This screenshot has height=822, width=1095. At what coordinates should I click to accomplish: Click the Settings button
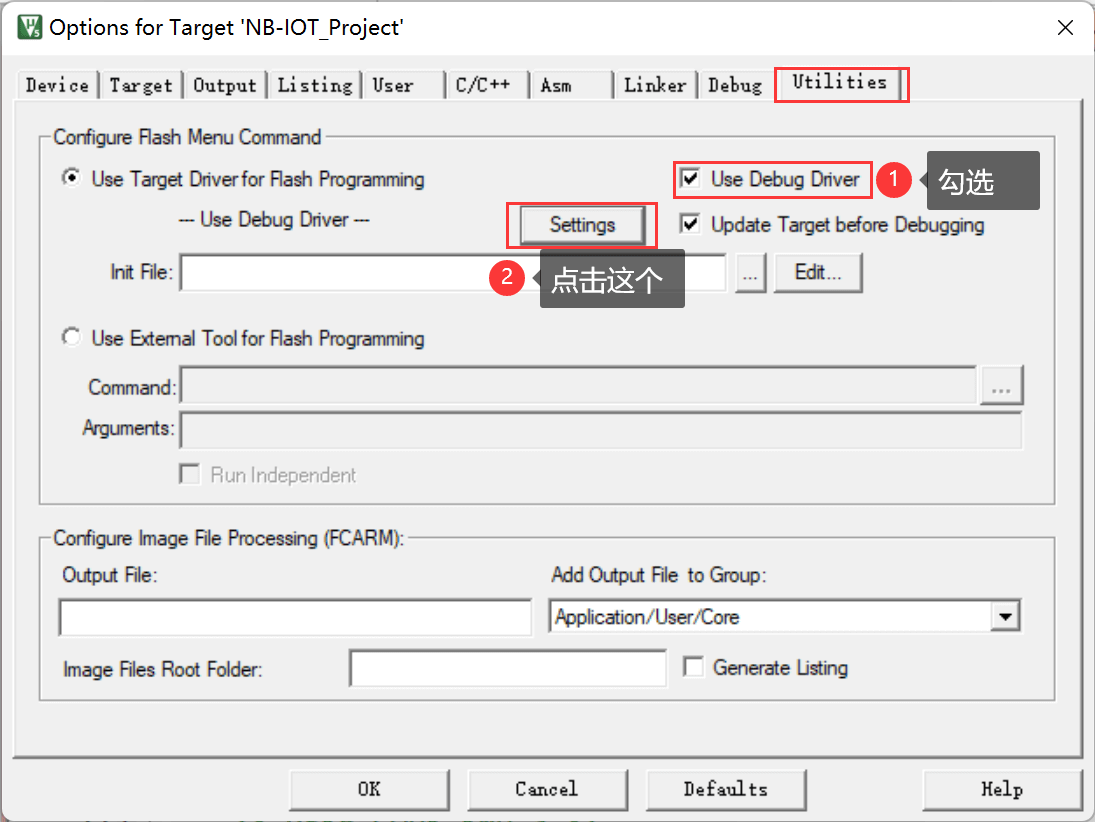pyautogui.click(x=582, y=225)
